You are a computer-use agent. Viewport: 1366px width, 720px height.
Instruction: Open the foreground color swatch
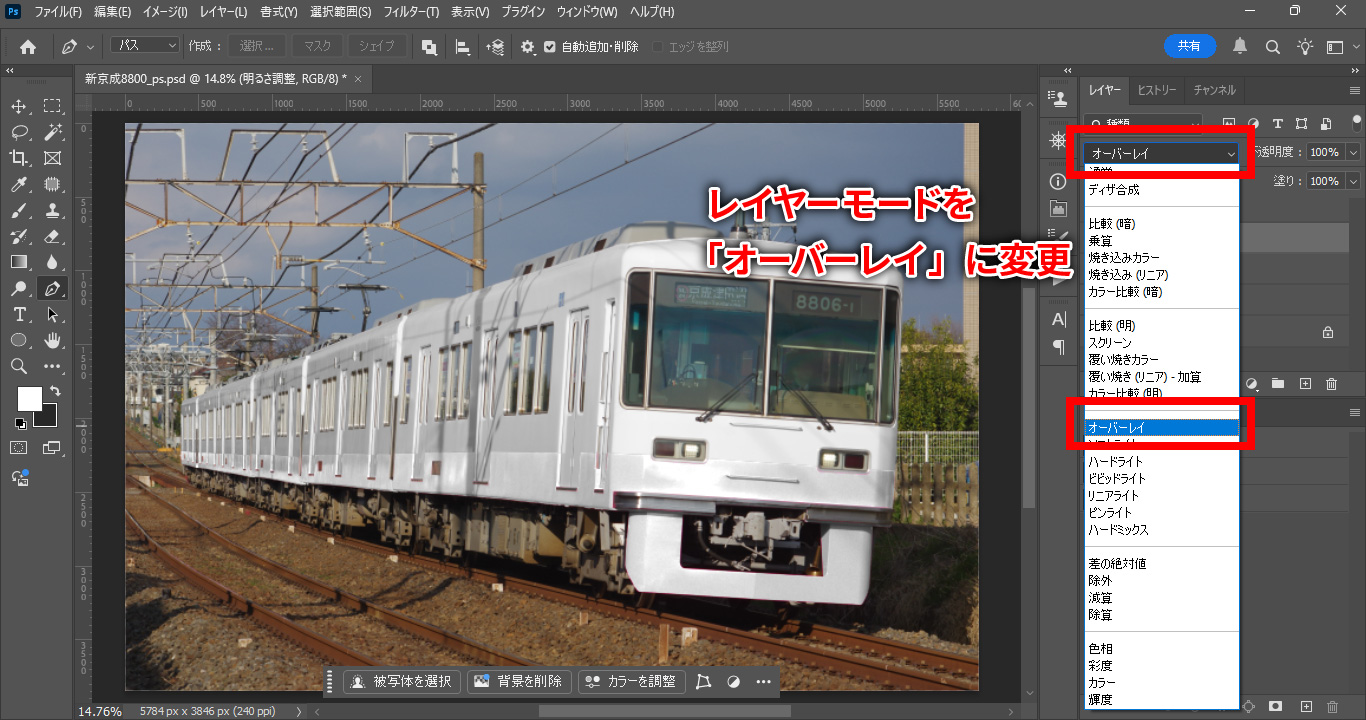coord(29,398)
